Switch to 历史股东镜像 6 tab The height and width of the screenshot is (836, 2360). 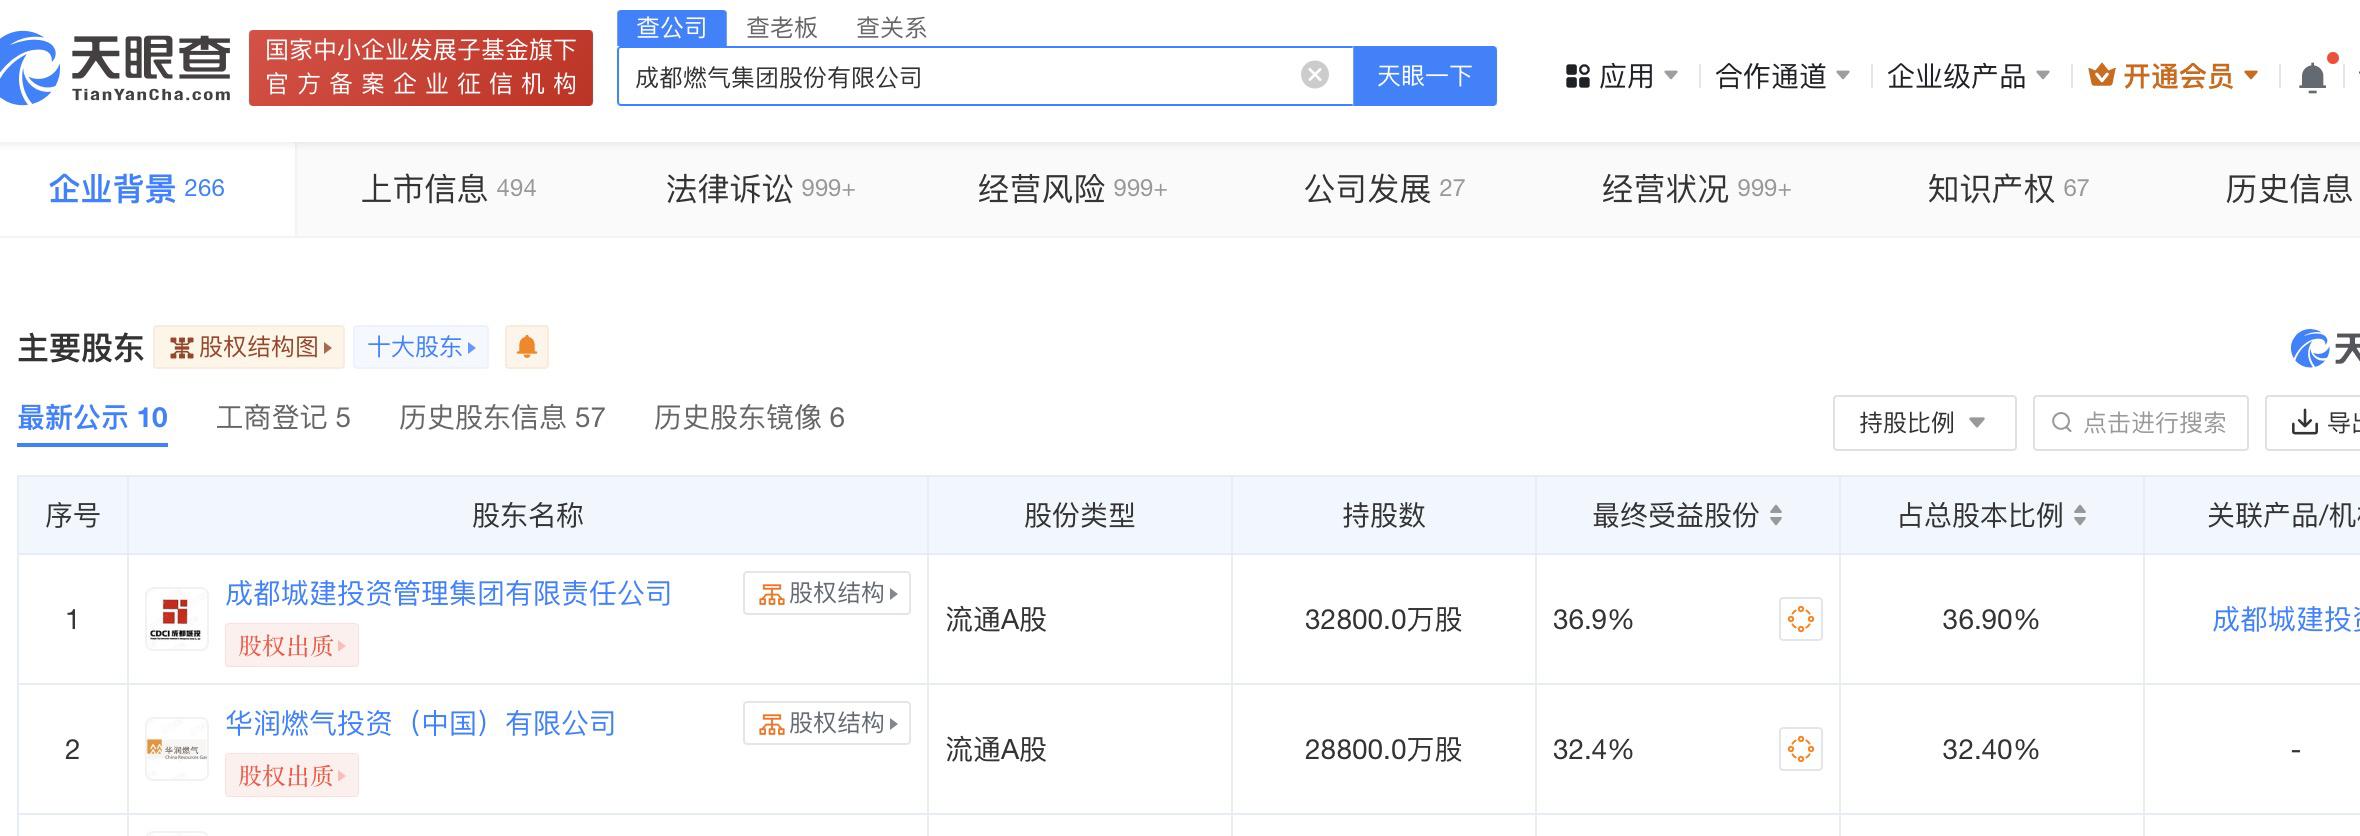click(x=749, y=418)
